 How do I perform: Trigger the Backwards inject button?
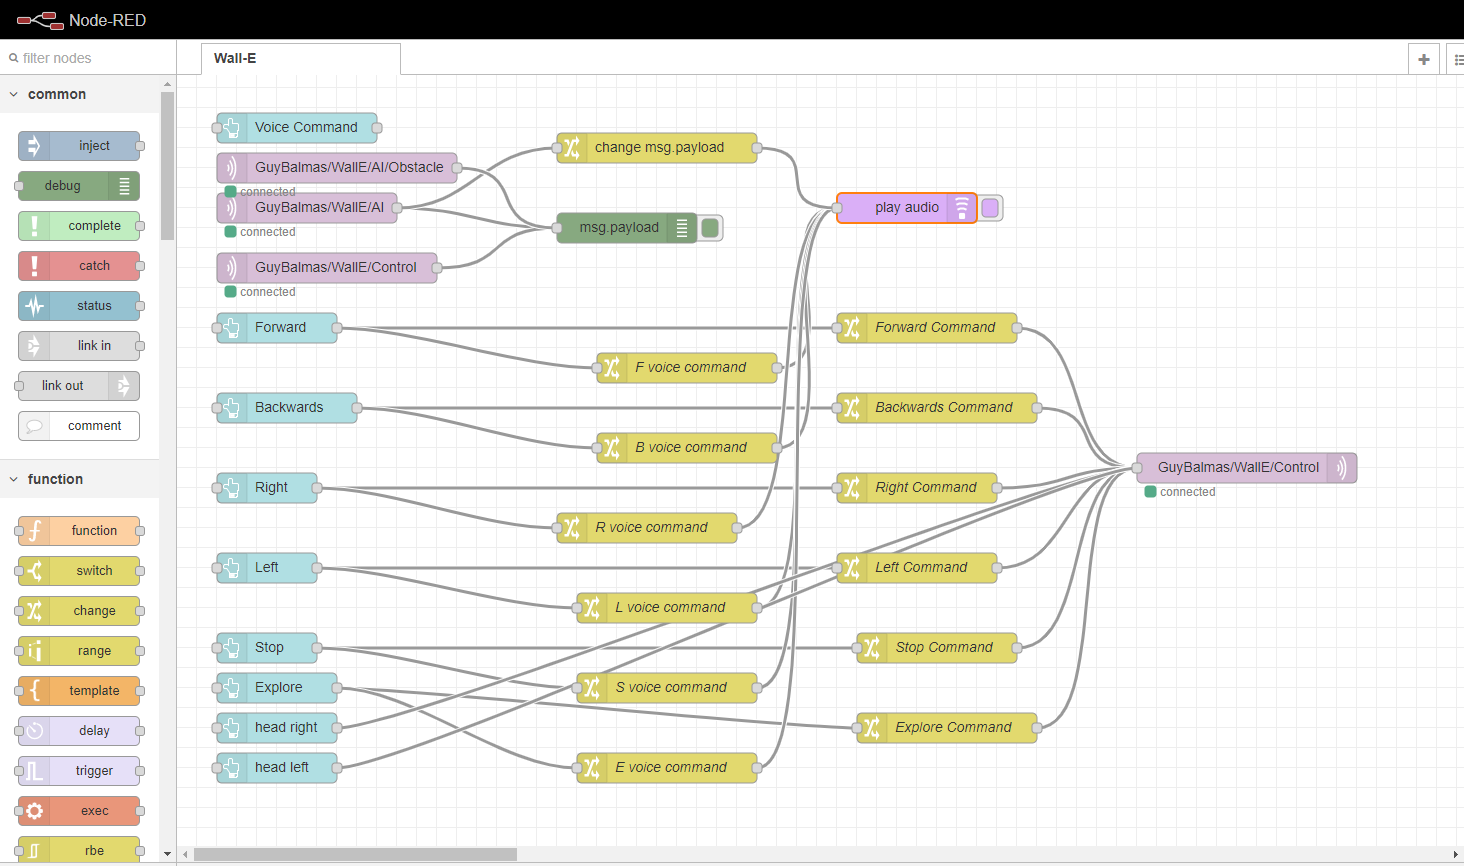click(231, 408)
